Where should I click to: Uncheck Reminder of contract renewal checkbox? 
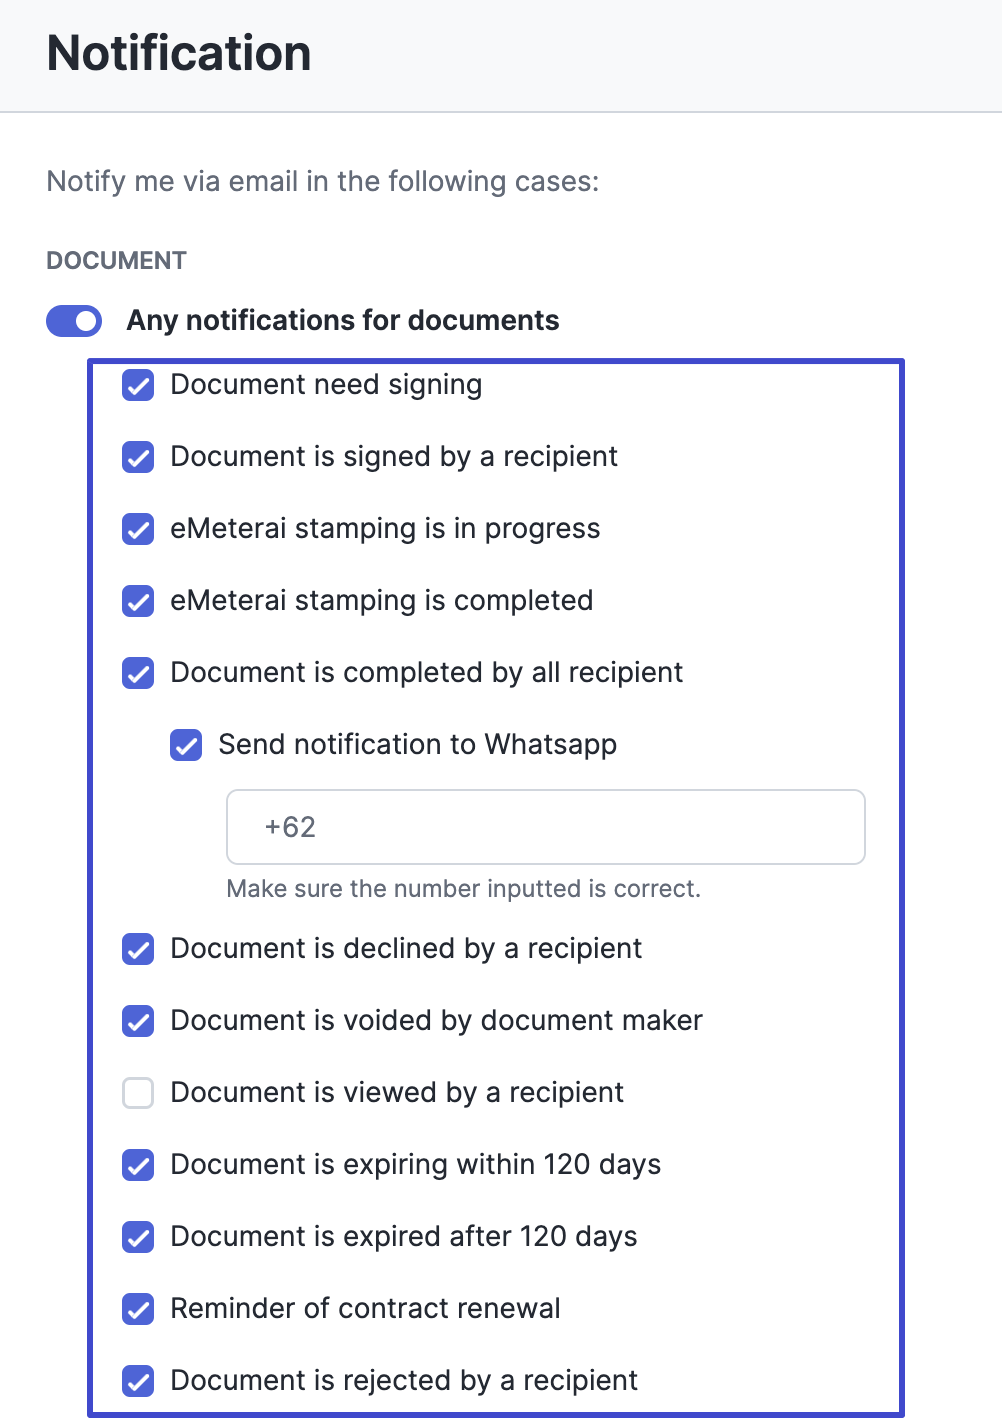point(138,1309)
